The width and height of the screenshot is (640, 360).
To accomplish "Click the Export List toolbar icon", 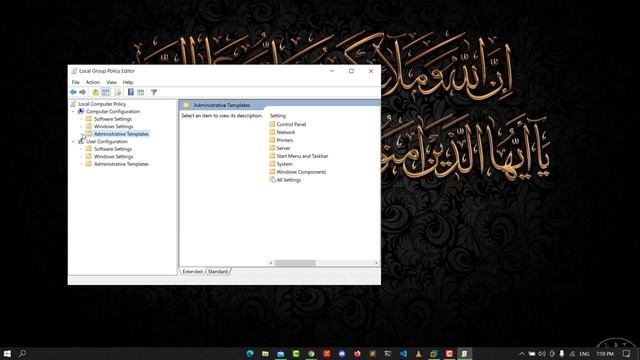I will tap(118, 92).
